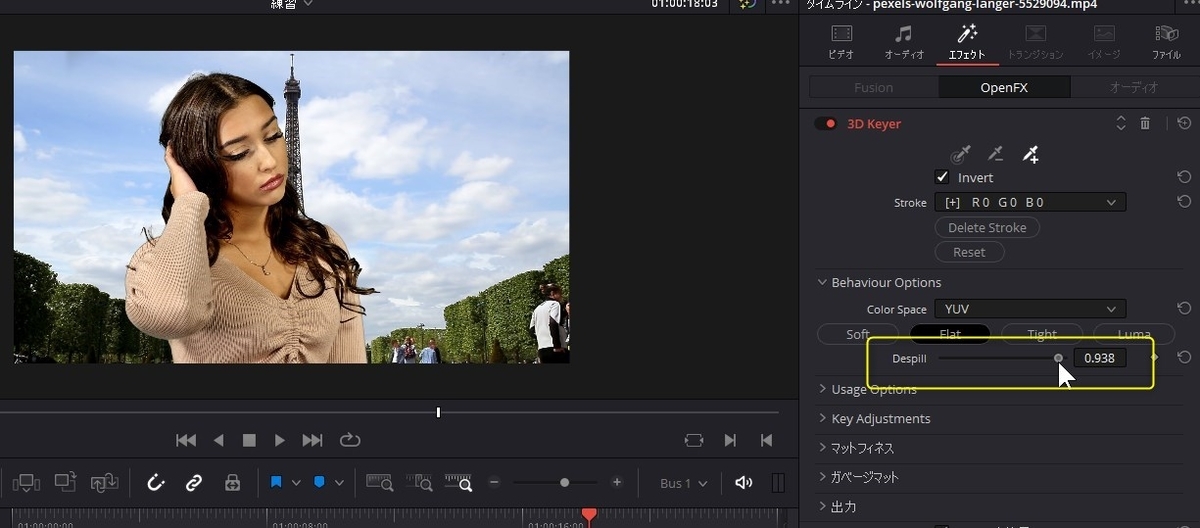Viewport: 1200px width, 528px height.
Task: Choose the Luma keying mode
Action: pyautogui.click(x=1134, y=334)
